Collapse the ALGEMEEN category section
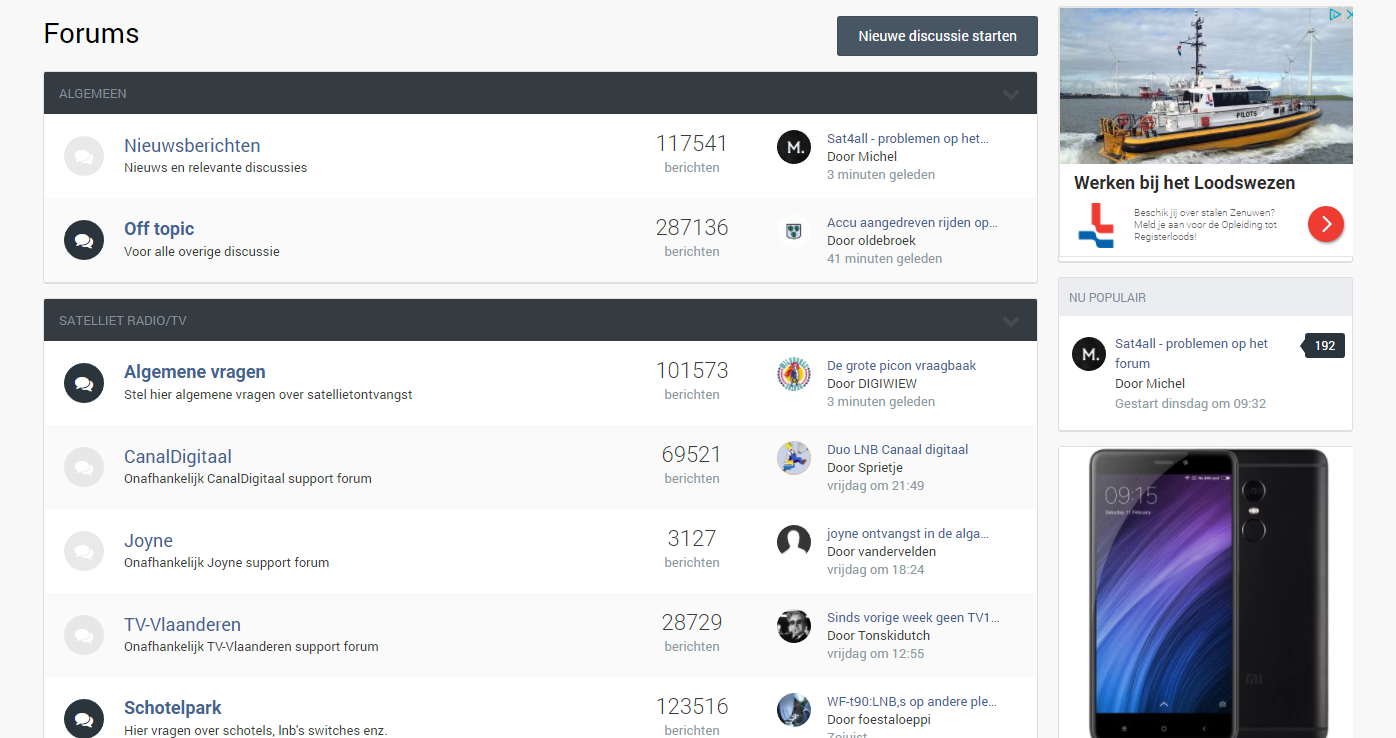The width and height of the screenshot is (1396, 738). (1011, 94)
